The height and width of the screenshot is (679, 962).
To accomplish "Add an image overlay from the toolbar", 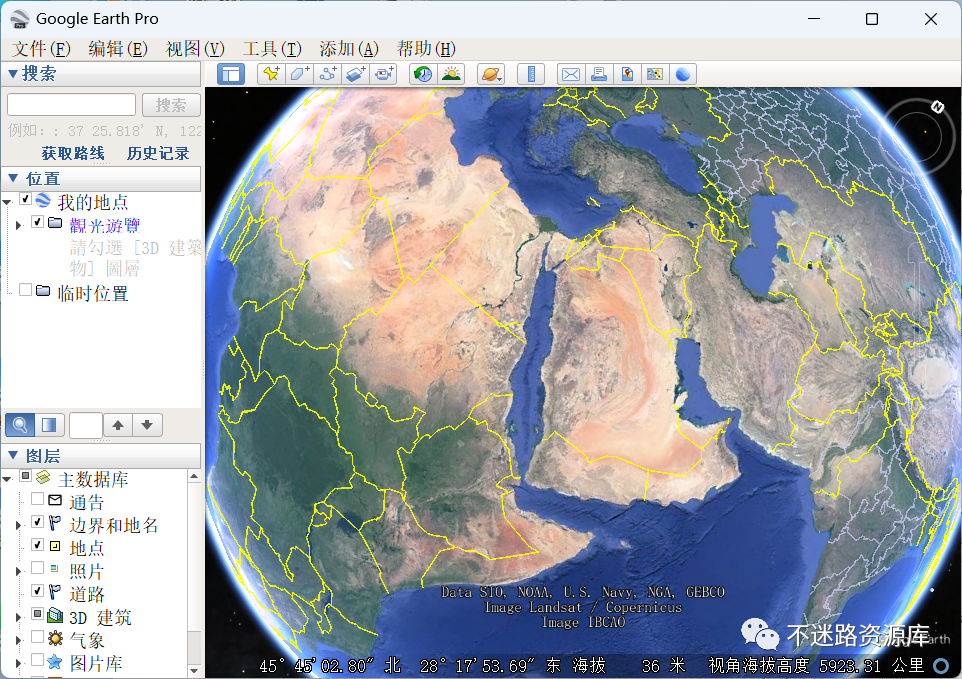I will pos(356,74).
